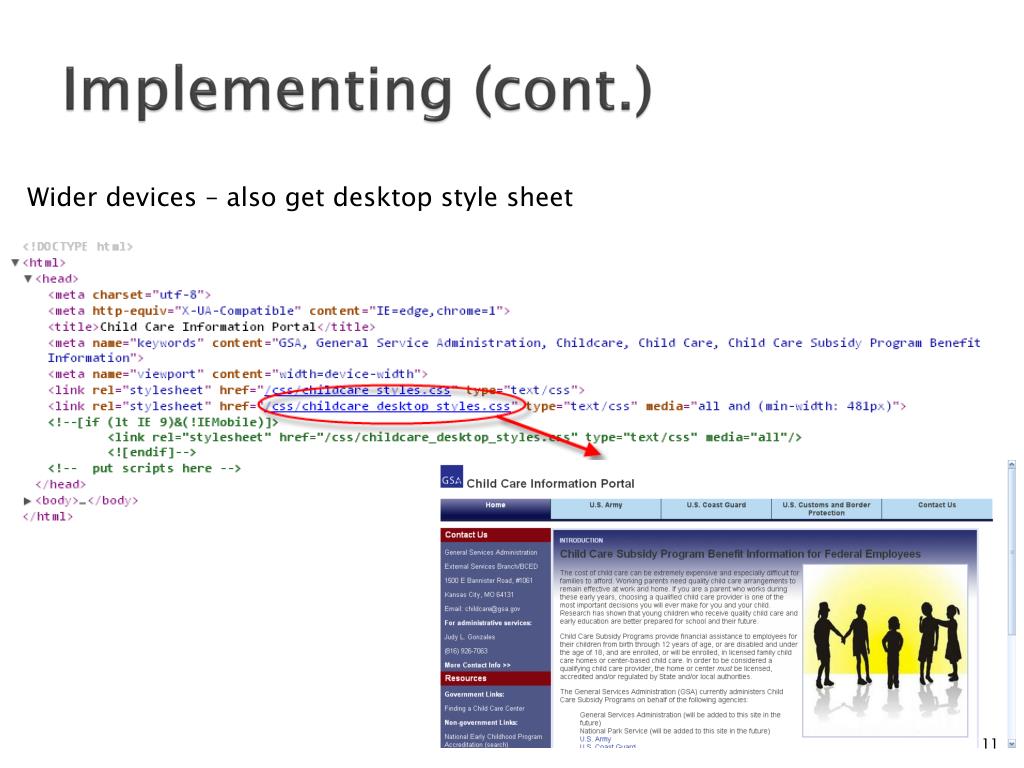The height and width of the screenshot is (768, 1024).
Task: Select the 'put scripts here' comment line
Action: click(x=144, y=468)
